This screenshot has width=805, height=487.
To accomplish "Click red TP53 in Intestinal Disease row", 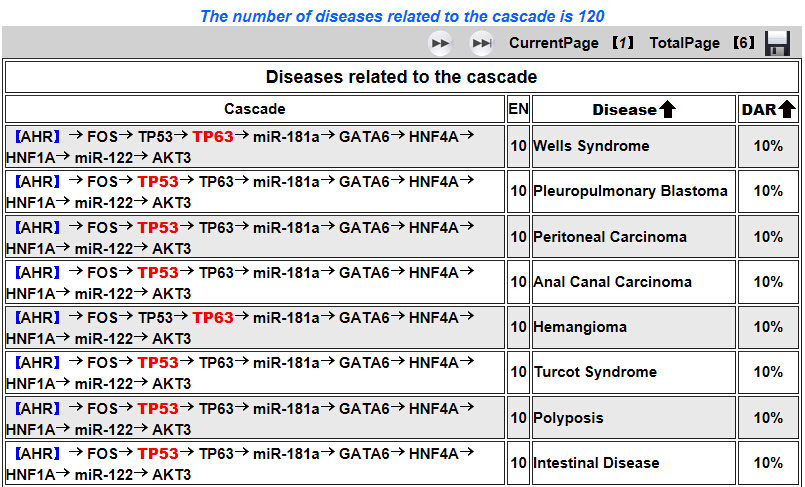I will pyautogui.click(x=158, y=454).
